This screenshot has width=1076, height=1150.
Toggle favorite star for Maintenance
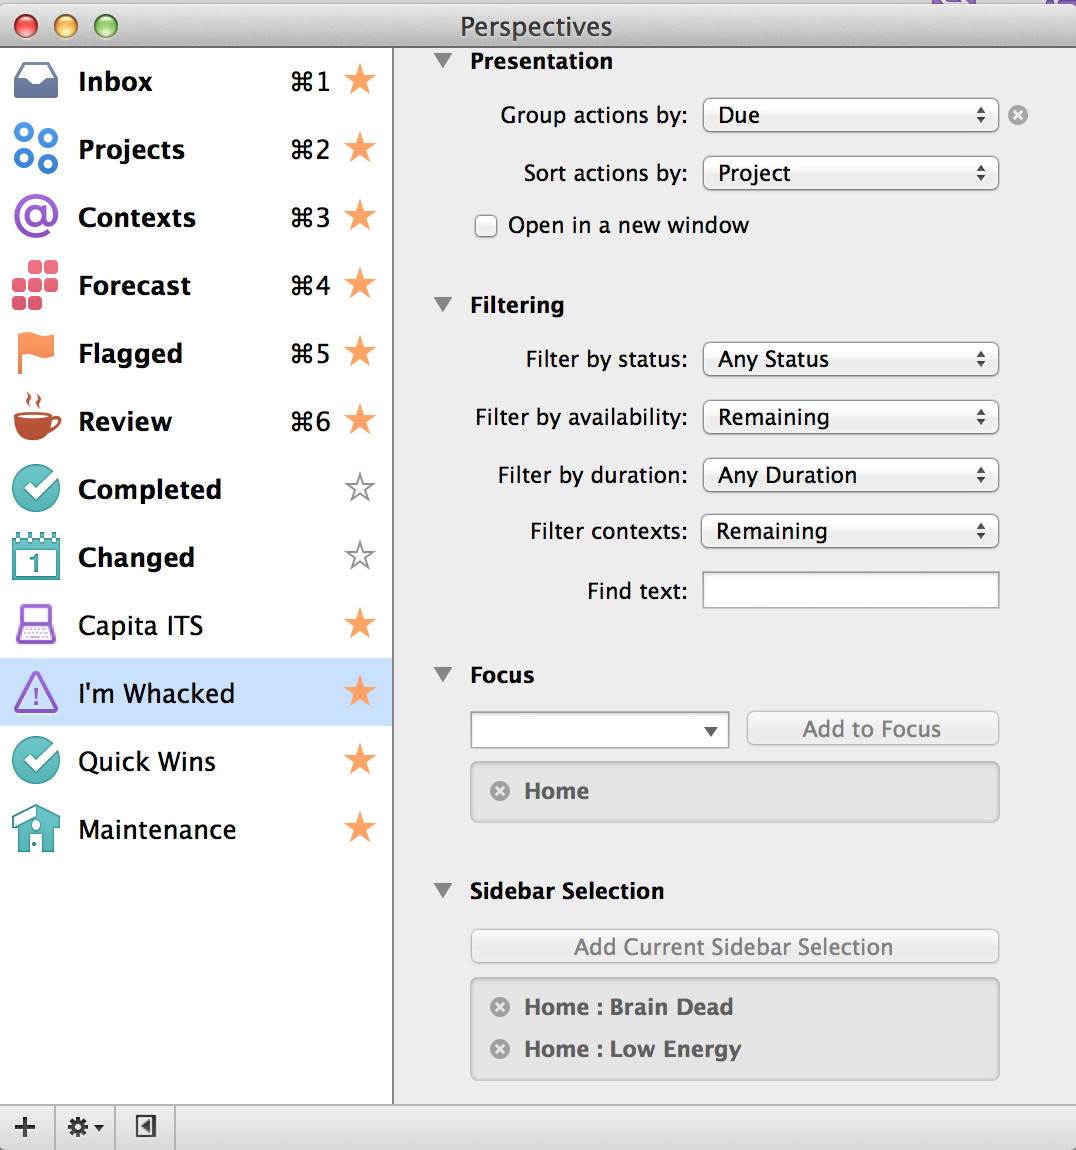point(360,829)
